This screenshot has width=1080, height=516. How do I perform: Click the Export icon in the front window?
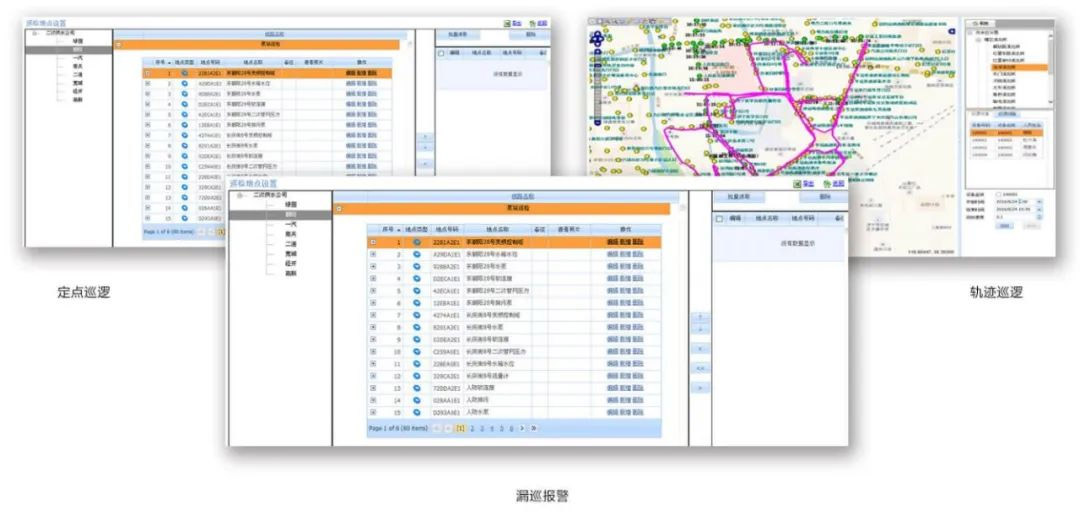click(796, 184)
